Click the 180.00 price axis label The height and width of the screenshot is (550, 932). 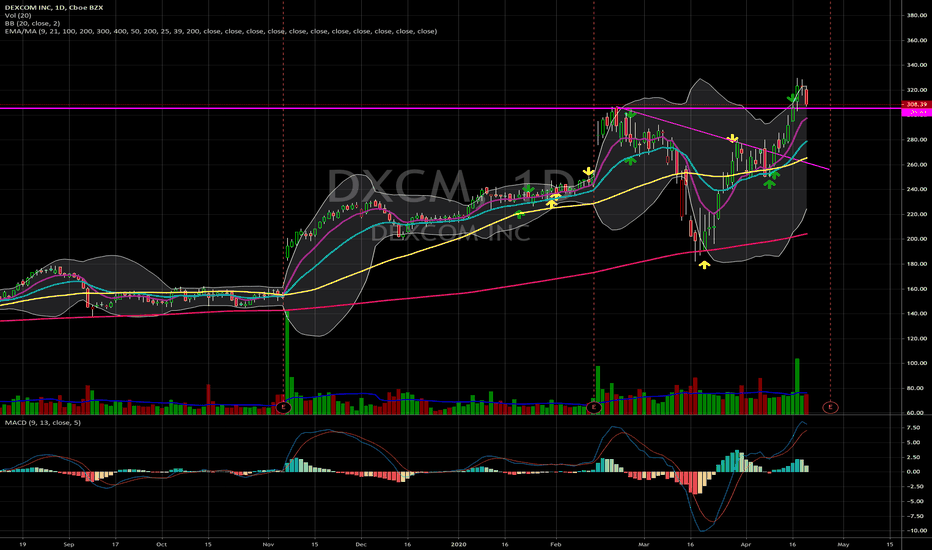(x=917, y=264)
